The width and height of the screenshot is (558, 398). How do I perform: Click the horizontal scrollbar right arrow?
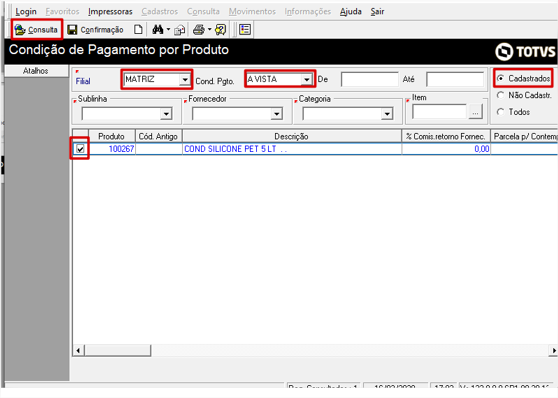553,350
